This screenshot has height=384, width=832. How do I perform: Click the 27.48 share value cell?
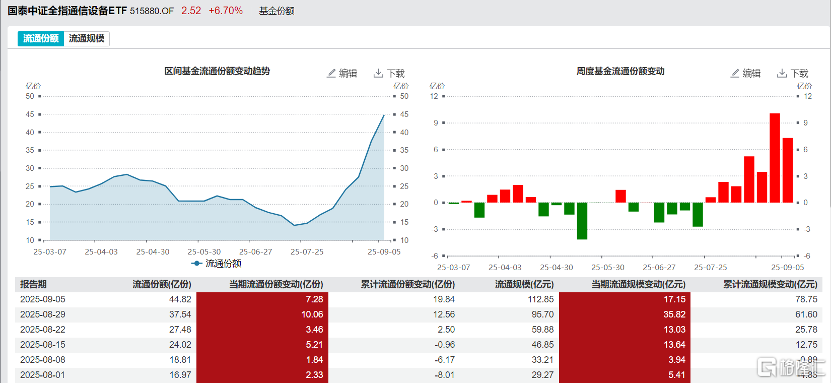(180, 329)
